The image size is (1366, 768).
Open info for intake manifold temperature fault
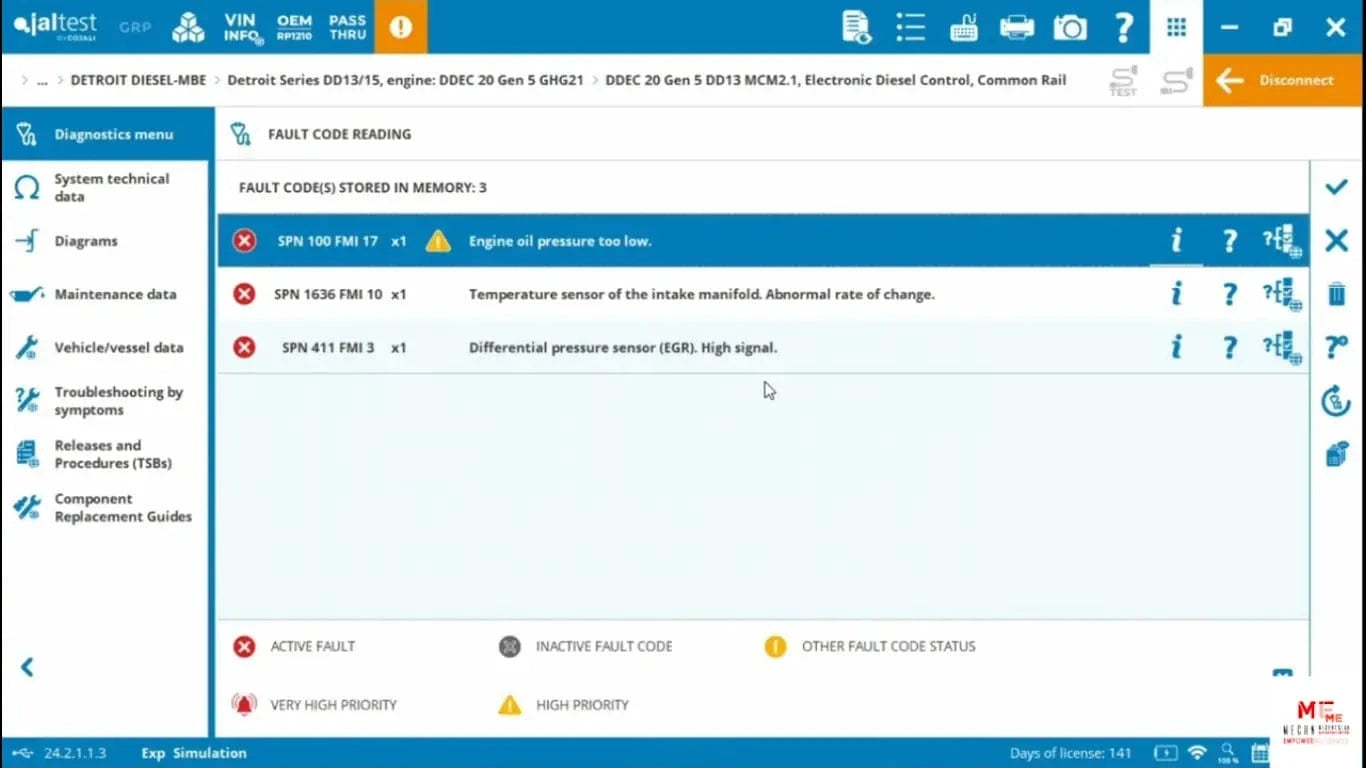click(x=1176, y=294)
